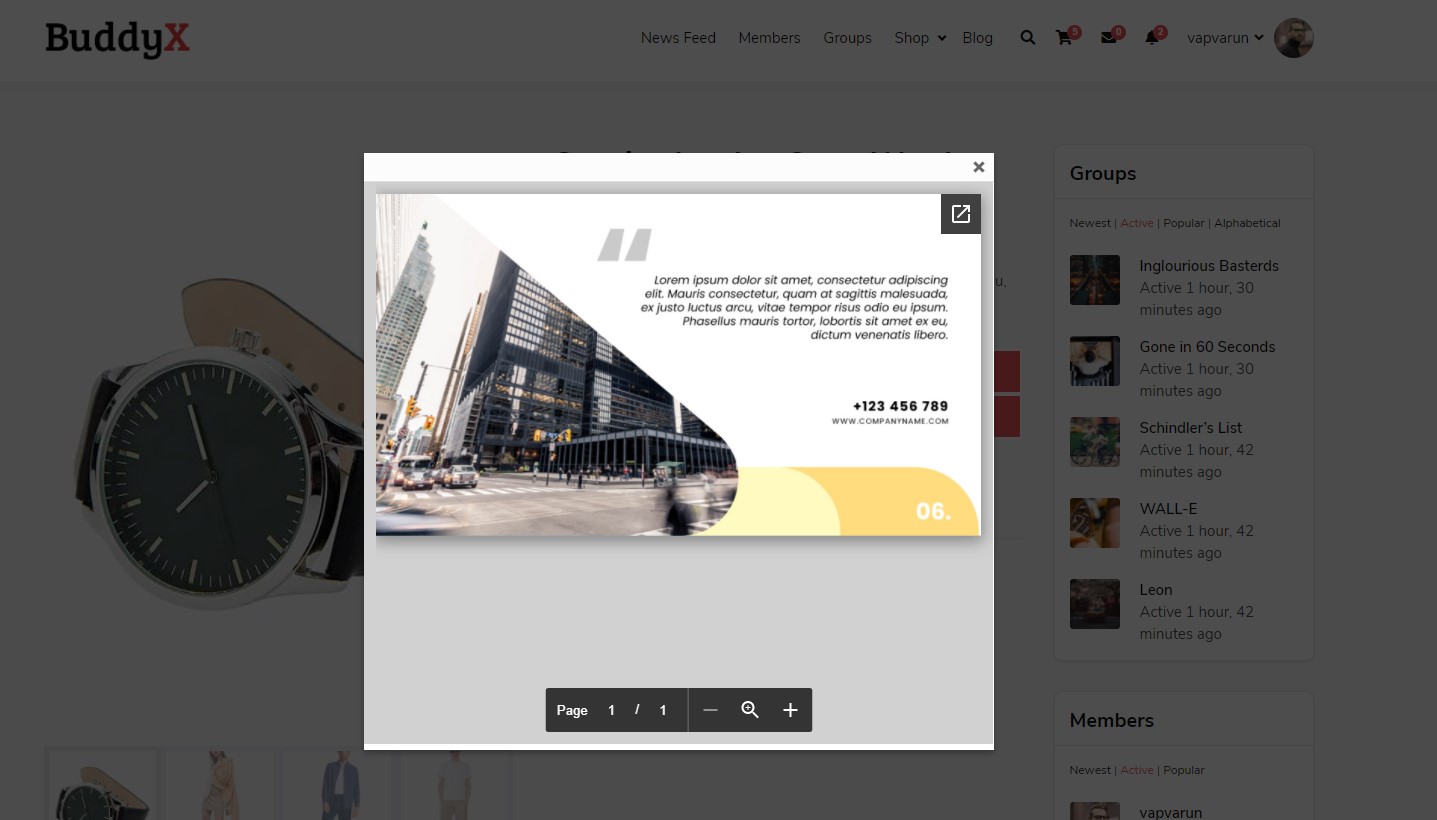This screenshot has width=1437, height=820.
Task: Click the WALL-E group avatar
Action: click(1094, 523)
